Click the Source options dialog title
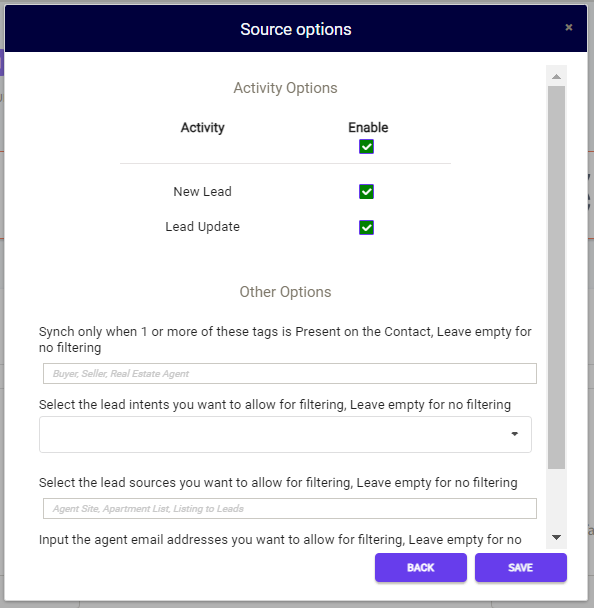 (296, 29)
